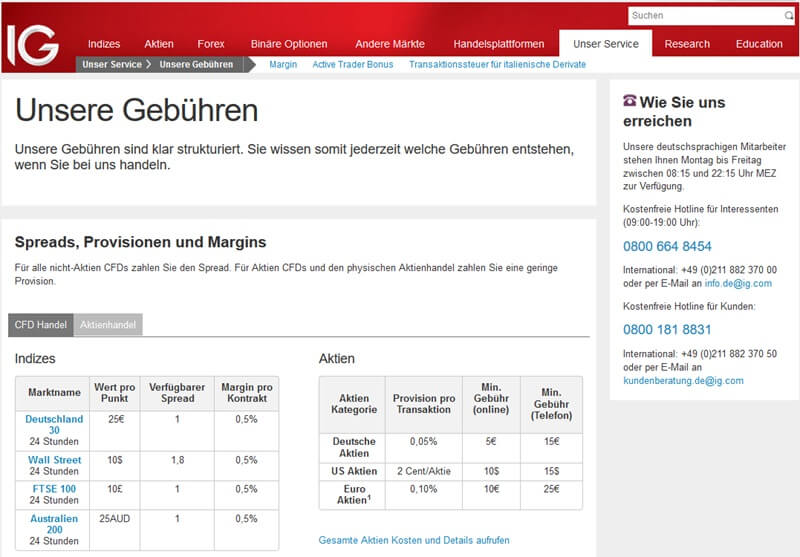Viewport: 800px width, 557px height.
Task: Click the Margin pro Kontrakt column header
Action: [x=247, y=392]
